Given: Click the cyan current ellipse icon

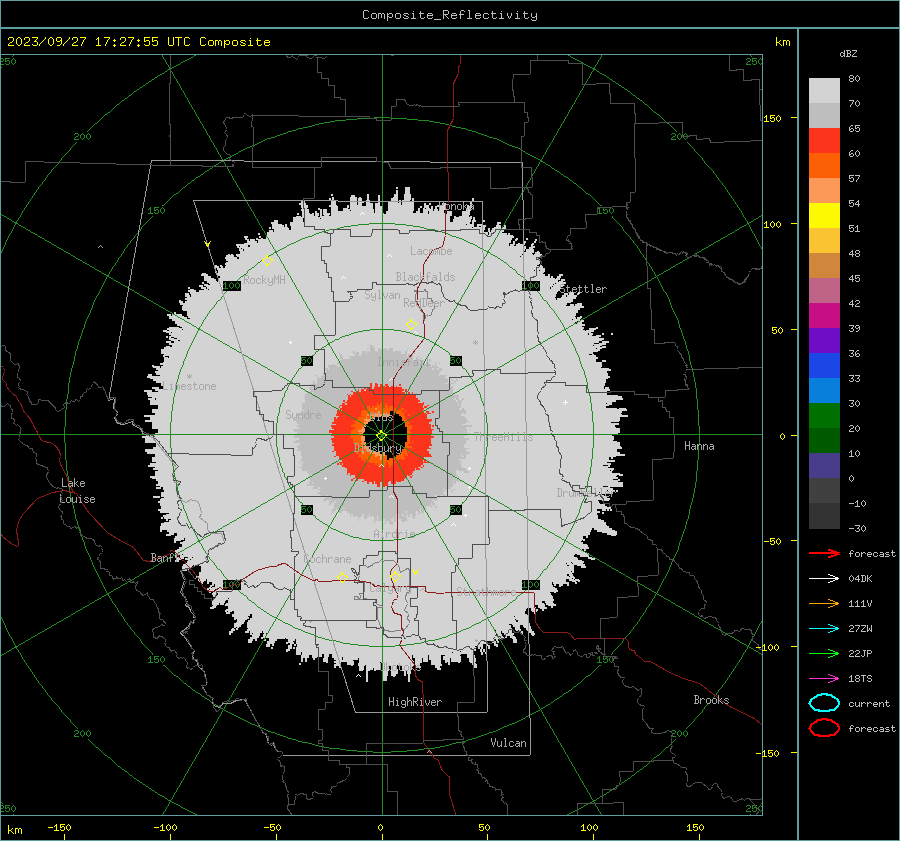Looking at the screenshot, I should pyautogui.click(x=824, y=703).
